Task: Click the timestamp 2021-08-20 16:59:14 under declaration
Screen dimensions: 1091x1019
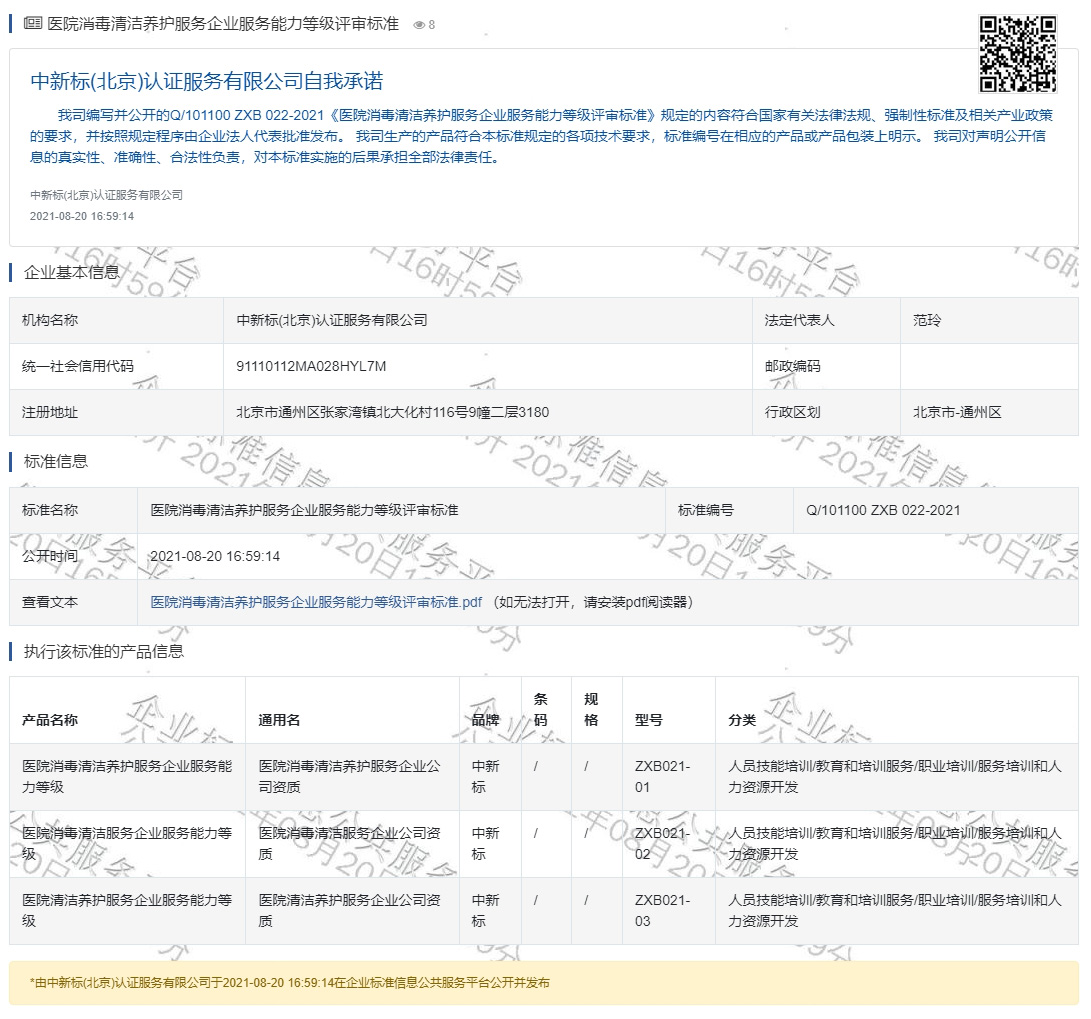Action: click(82, 216)
